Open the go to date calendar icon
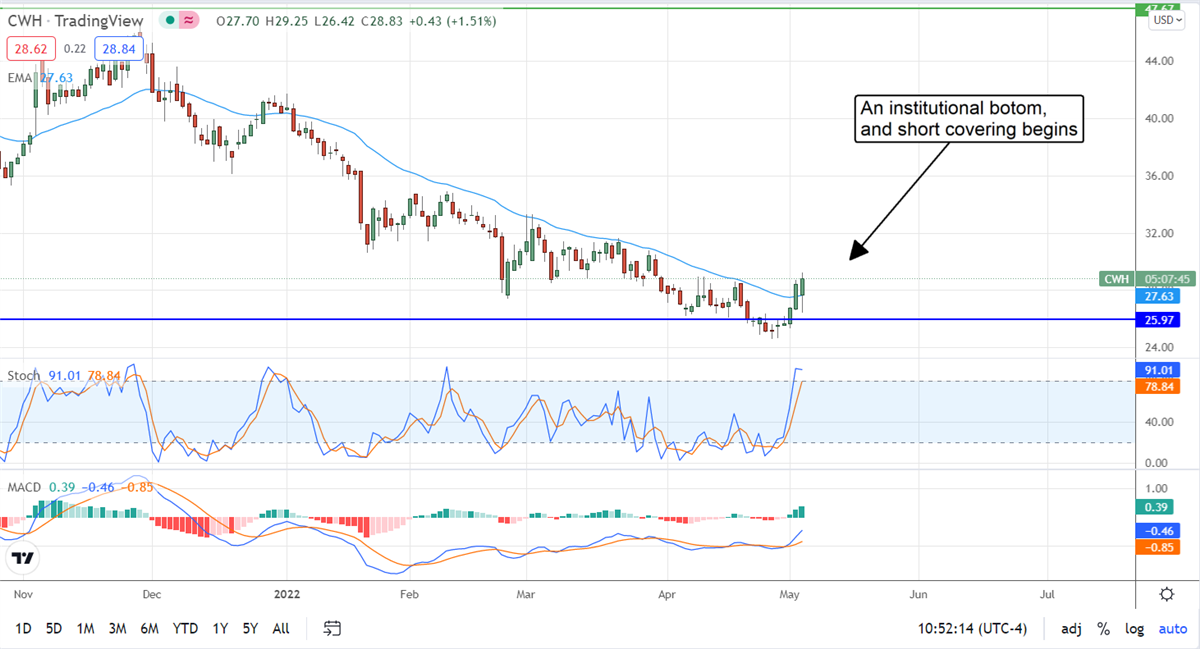This screenshot has height=649, width=1200. (333, 628)
